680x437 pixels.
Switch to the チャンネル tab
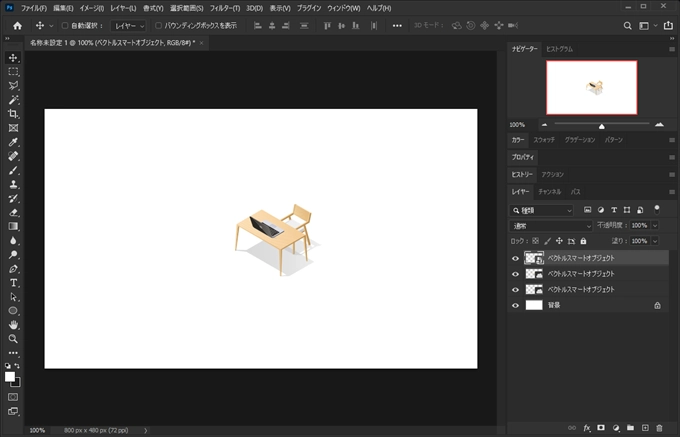pos(550,191)
